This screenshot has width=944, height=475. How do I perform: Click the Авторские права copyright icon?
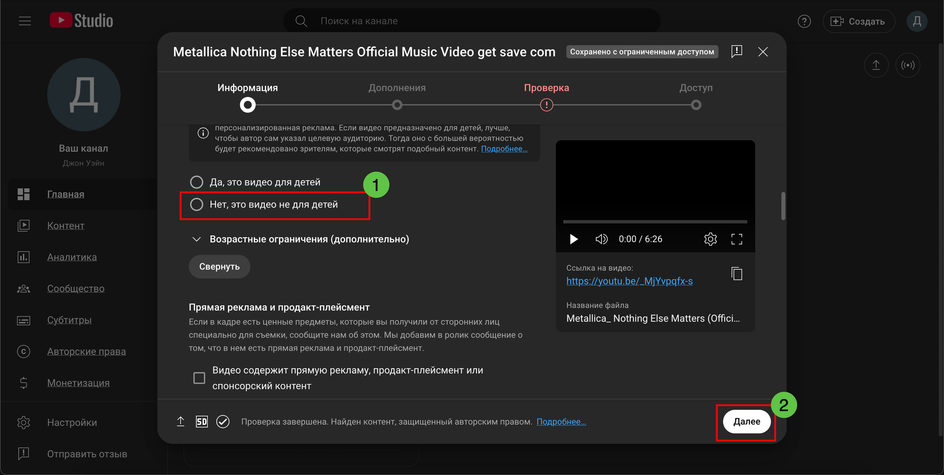[x=23, y=351]
